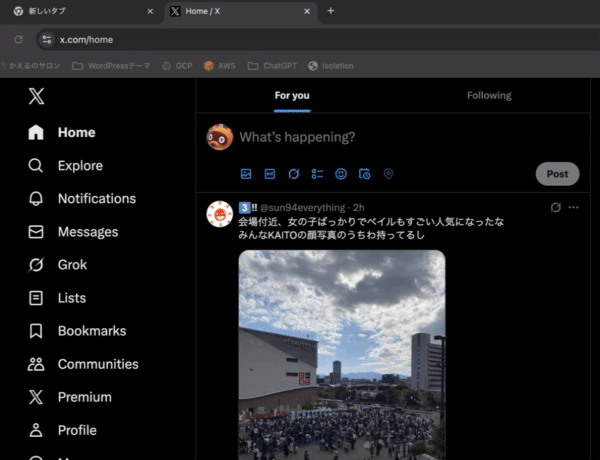The width and height of the screenshot is (600, 460).
Task: Open Explore search page
Action: [65, 166]
